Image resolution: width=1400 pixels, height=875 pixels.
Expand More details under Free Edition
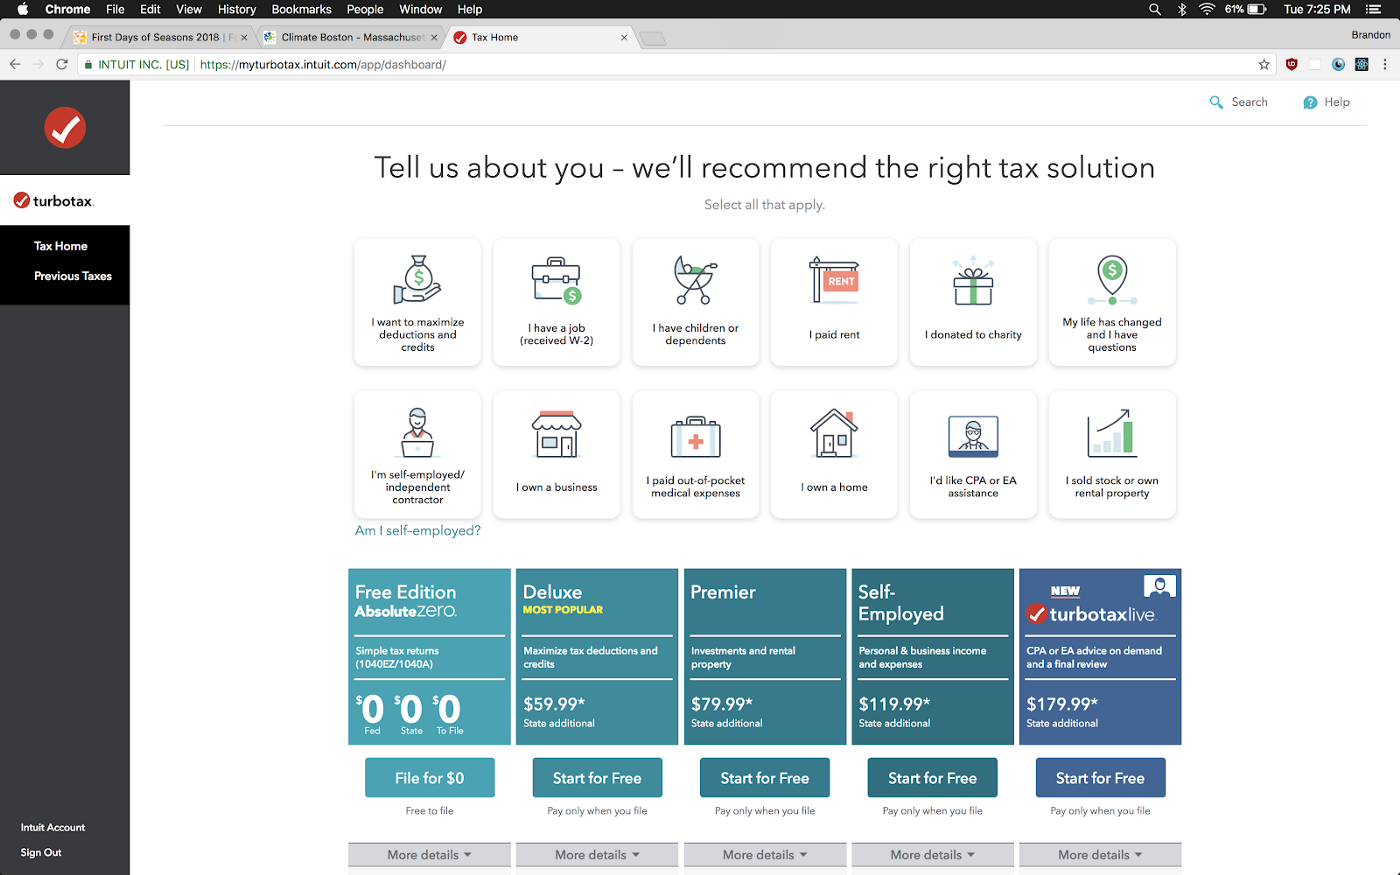pos(429,855)
